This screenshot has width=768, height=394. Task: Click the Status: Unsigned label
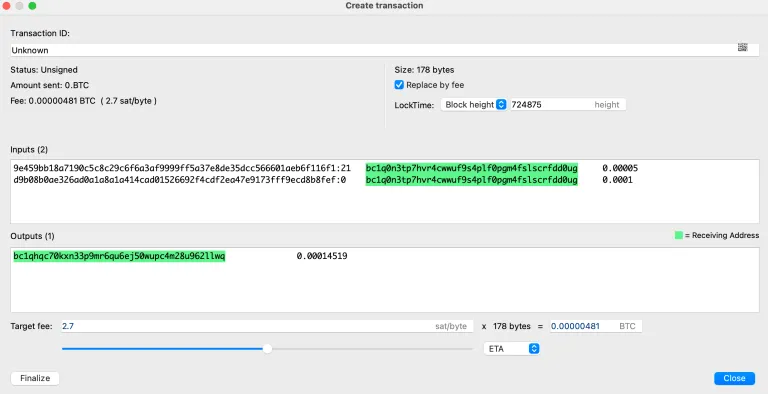coord(44,70)
